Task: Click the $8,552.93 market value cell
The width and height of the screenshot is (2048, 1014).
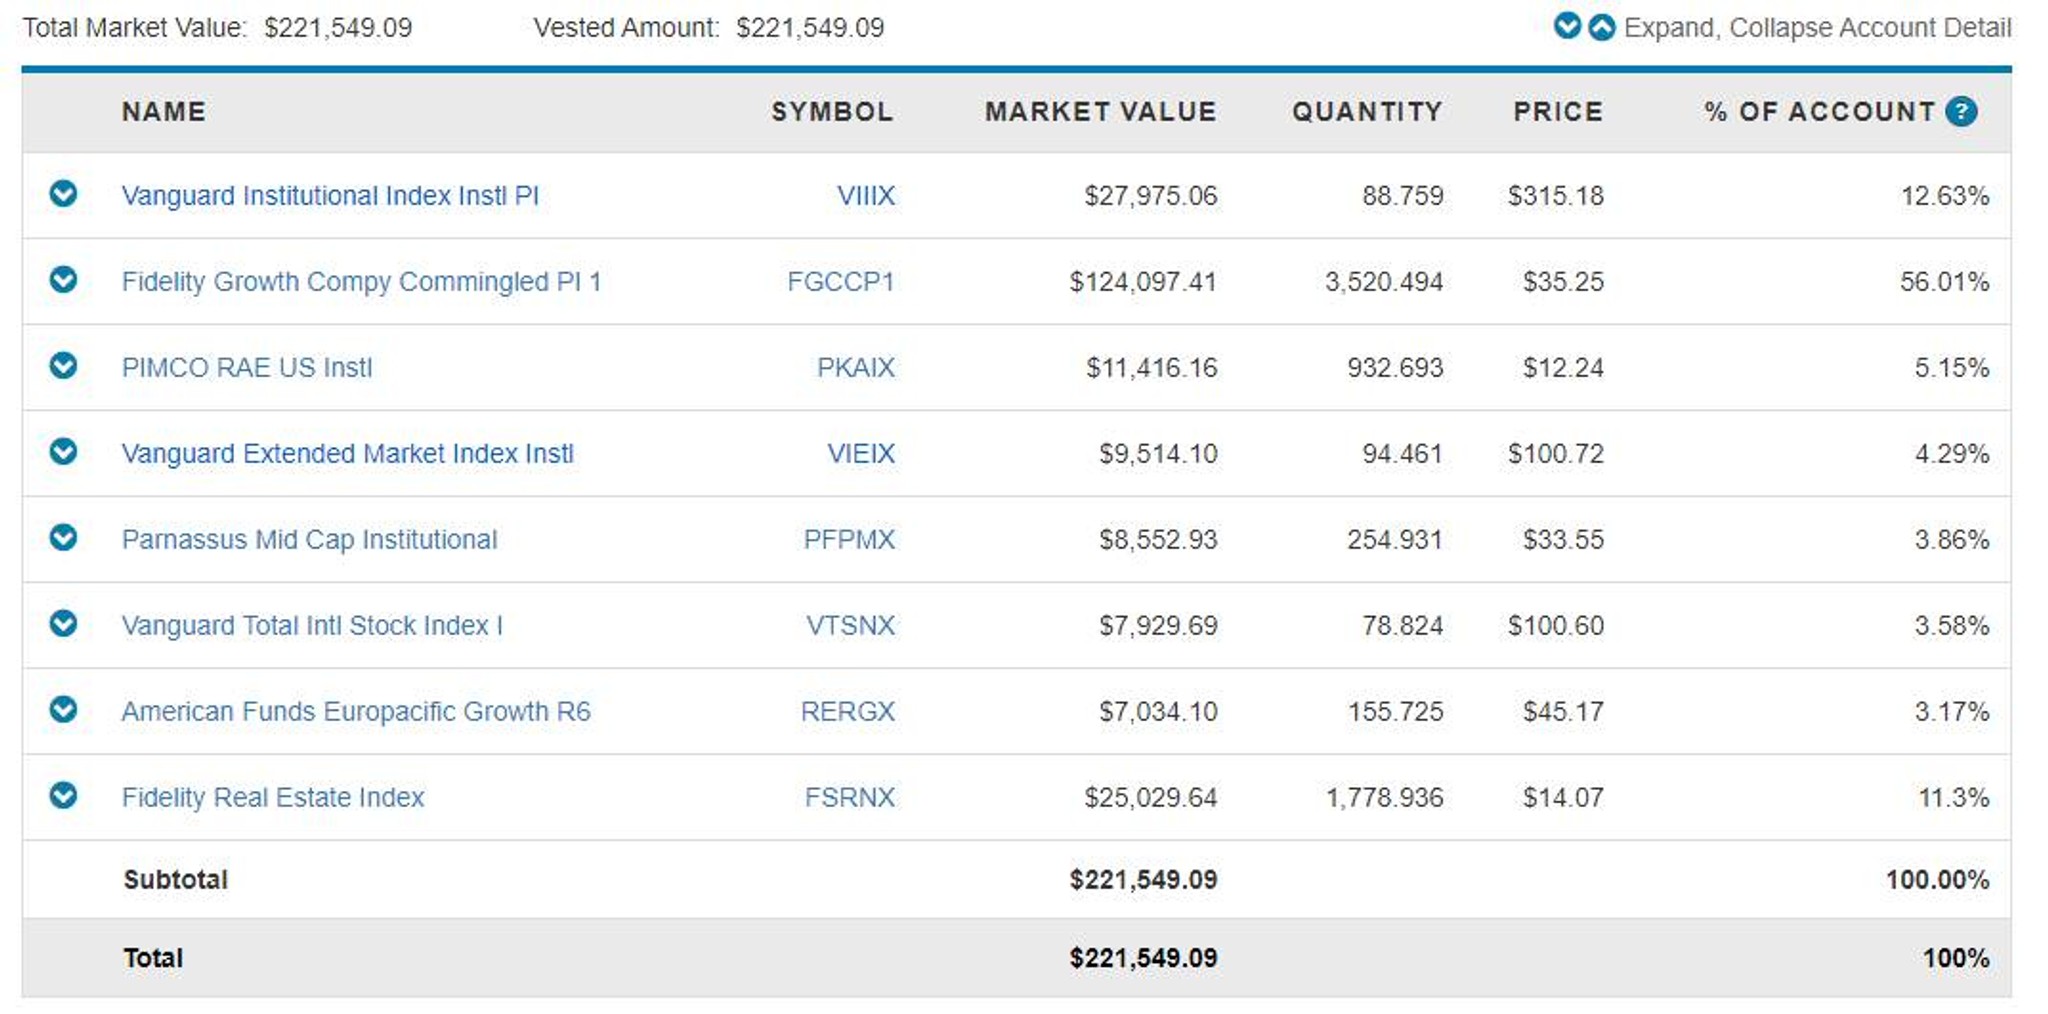Action: (x=1158, y=539)
